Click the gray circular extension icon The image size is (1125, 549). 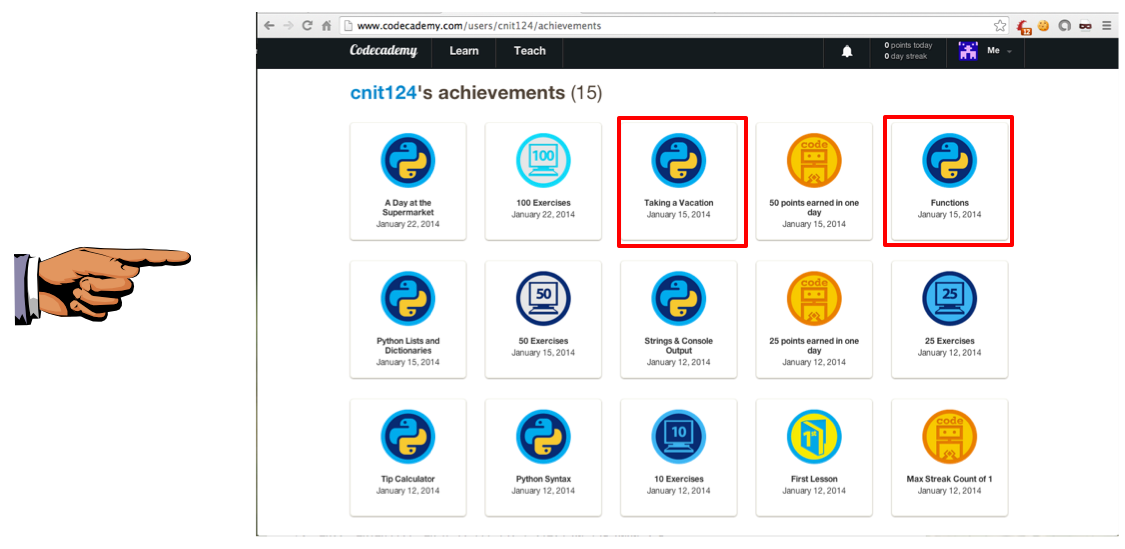coord(1065,26)
